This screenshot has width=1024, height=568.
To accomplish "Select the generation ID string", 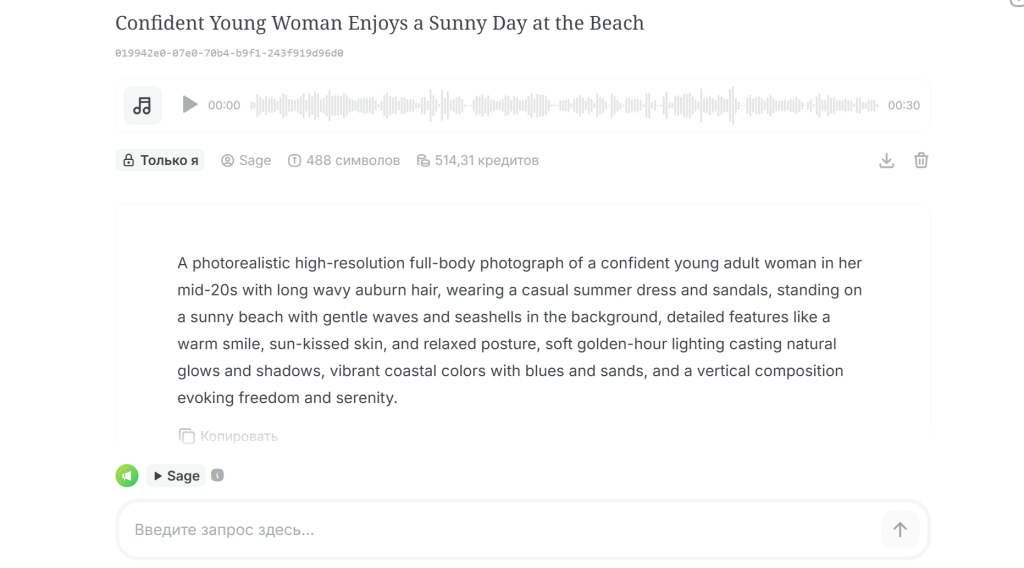I will point(229,54).
